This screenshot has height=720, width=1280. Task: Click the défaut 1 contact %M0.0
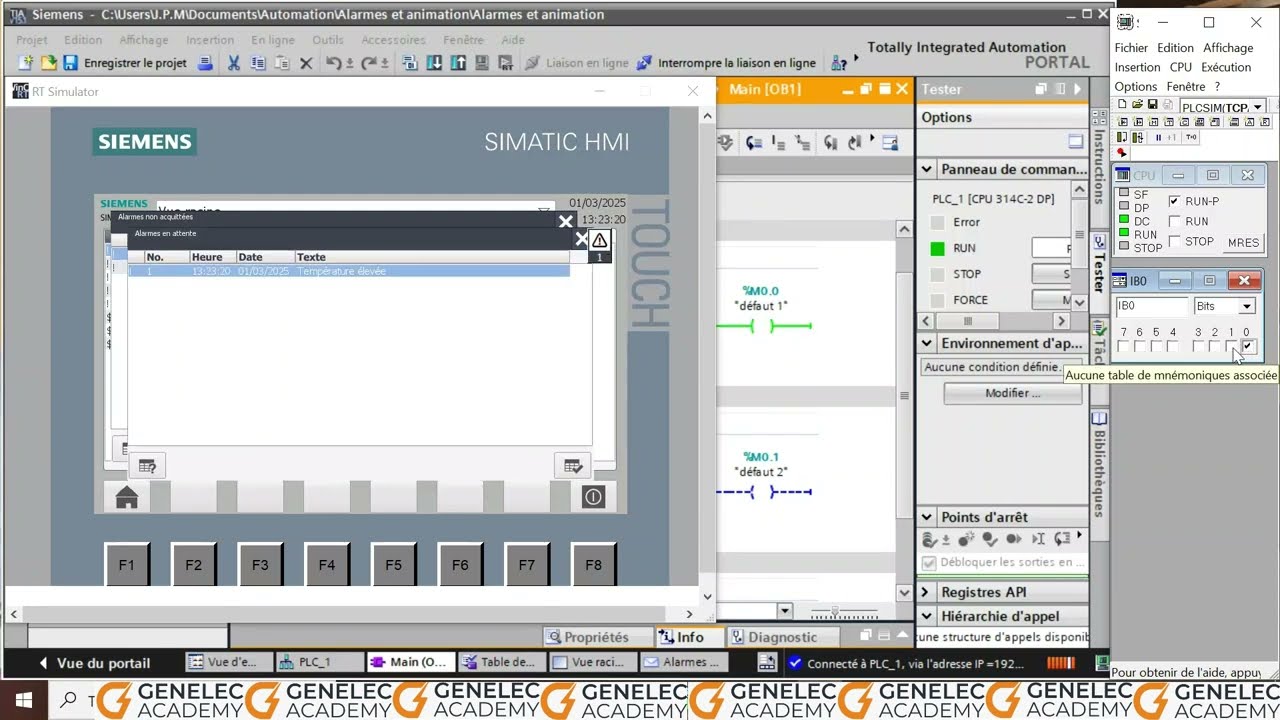point(762,326)
